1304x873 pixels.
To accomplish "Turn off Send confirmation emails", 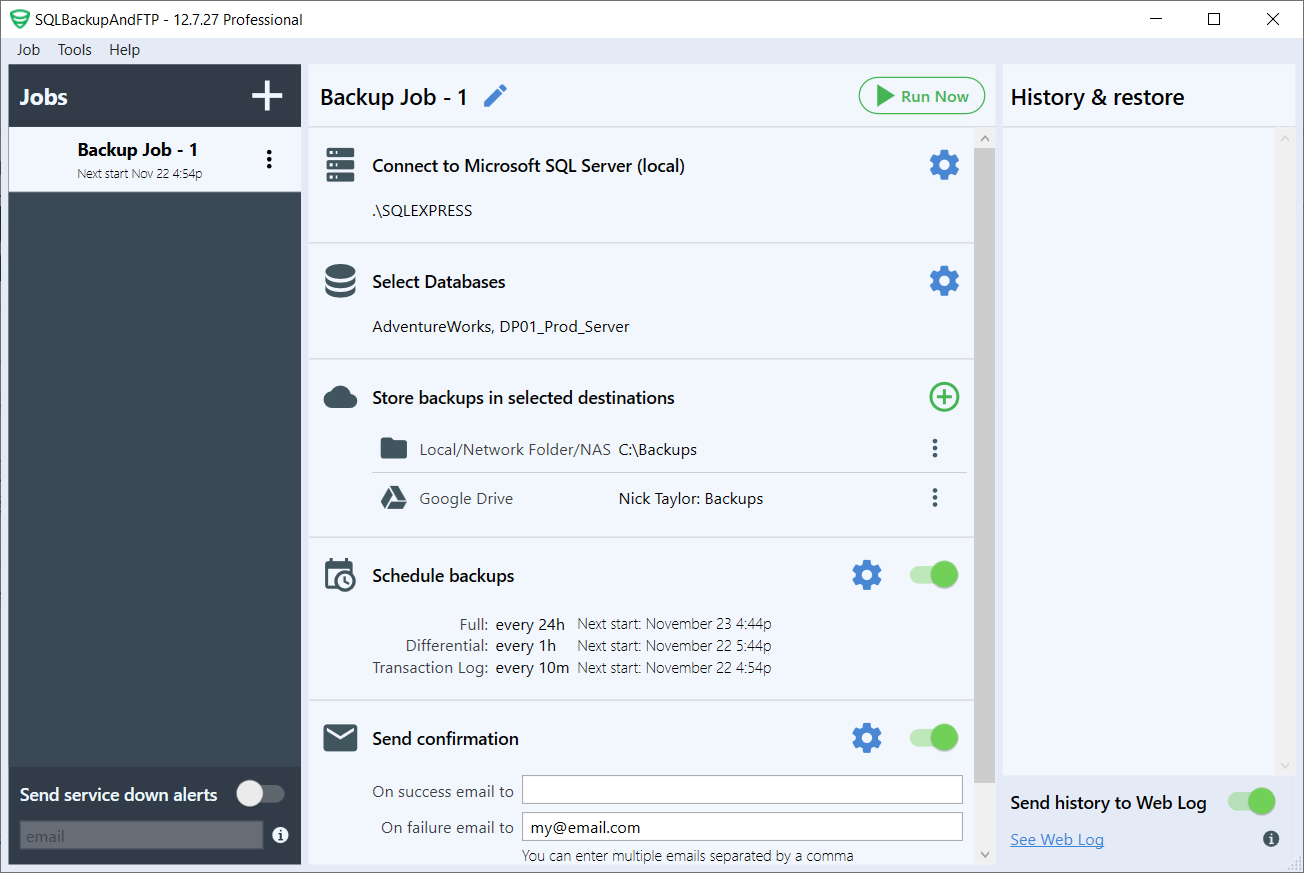I will pos(932,737).
